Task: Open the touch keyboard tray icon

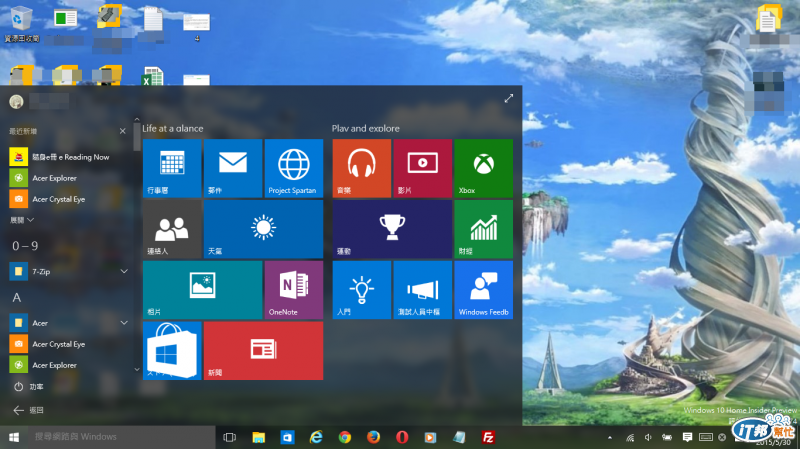Action: point(706,437)
